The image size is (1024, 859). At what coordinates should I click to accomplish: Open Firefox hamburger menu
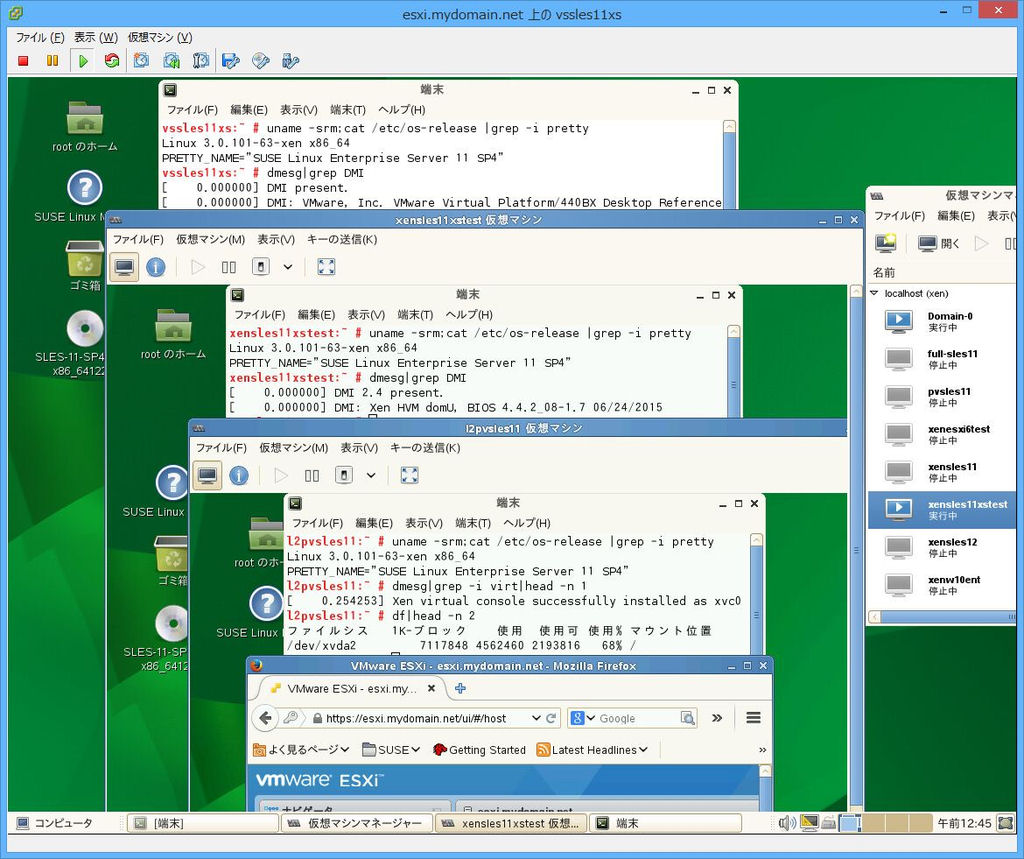(753, 718)
